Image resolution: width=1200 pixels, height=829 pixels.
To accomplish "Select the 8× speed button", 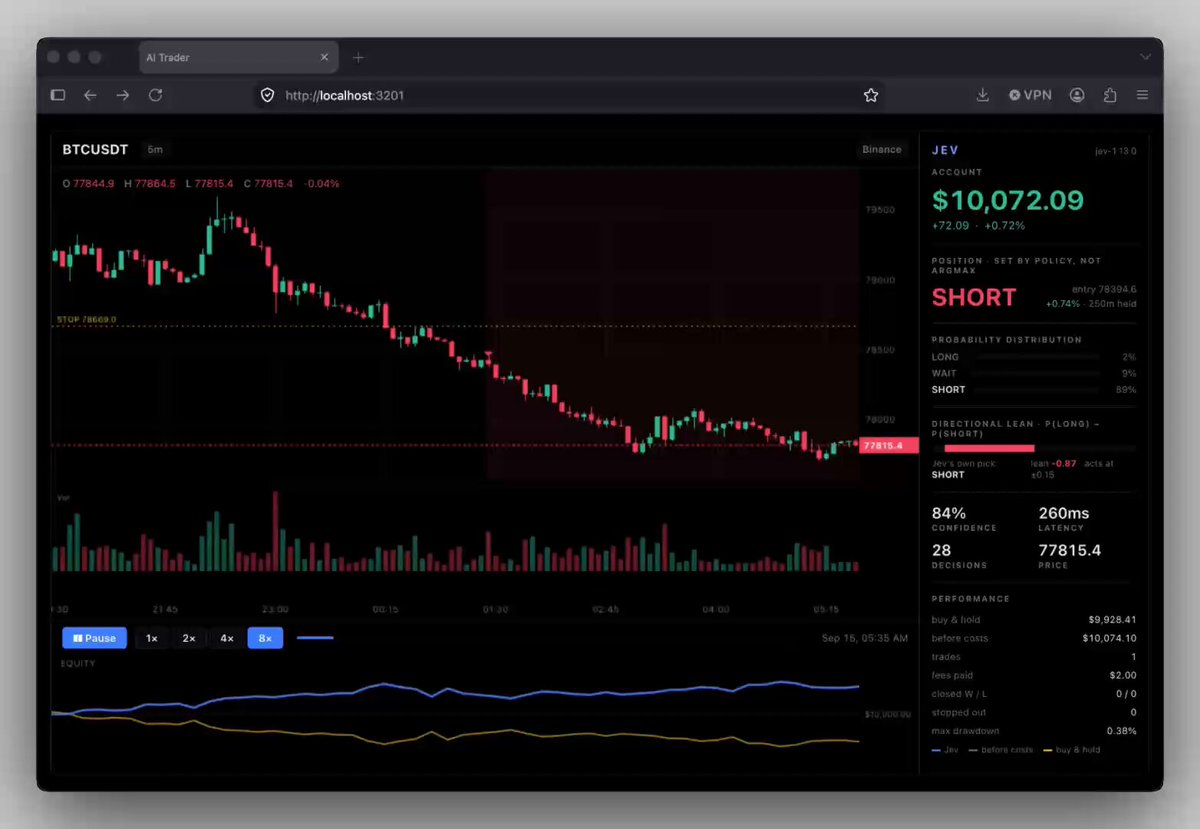I will 265,638.
